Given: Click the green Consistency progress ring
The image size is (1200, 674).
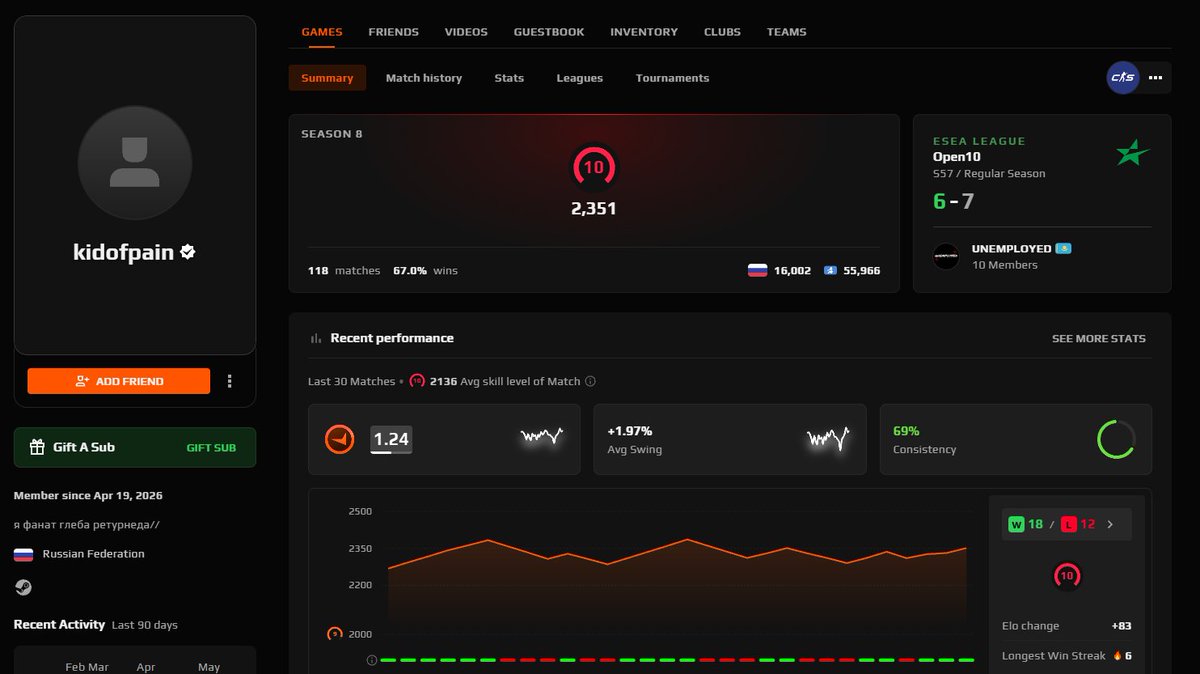Looking at the screenshot, I should point(1116,439).
